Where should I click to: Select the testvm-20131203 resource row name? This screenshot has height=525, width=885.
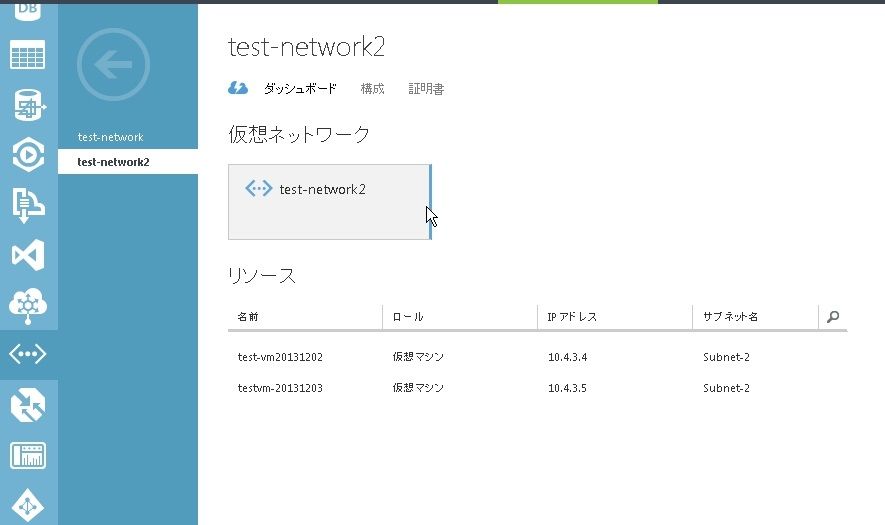[280, 388]
